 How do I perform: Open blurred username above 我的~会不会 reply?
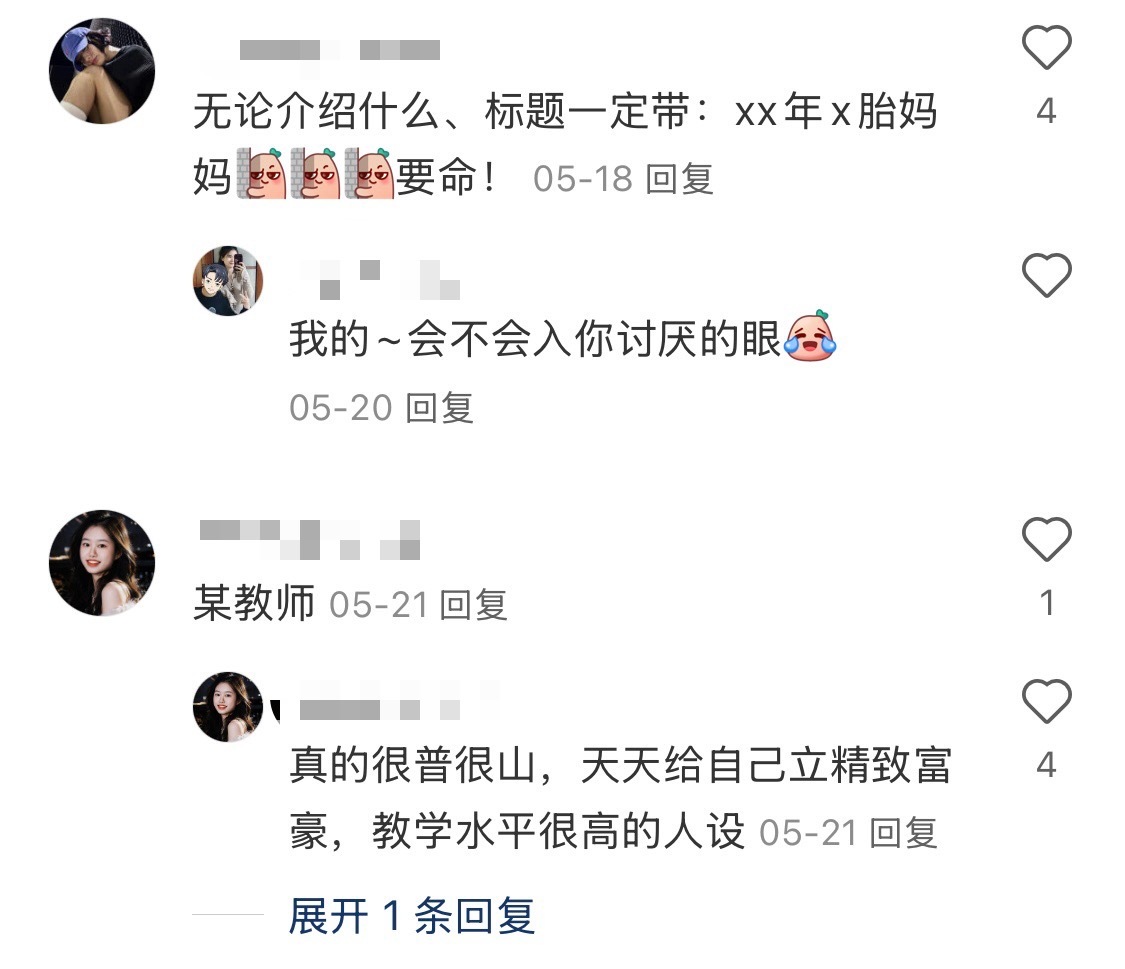click(x=380, y=280)
